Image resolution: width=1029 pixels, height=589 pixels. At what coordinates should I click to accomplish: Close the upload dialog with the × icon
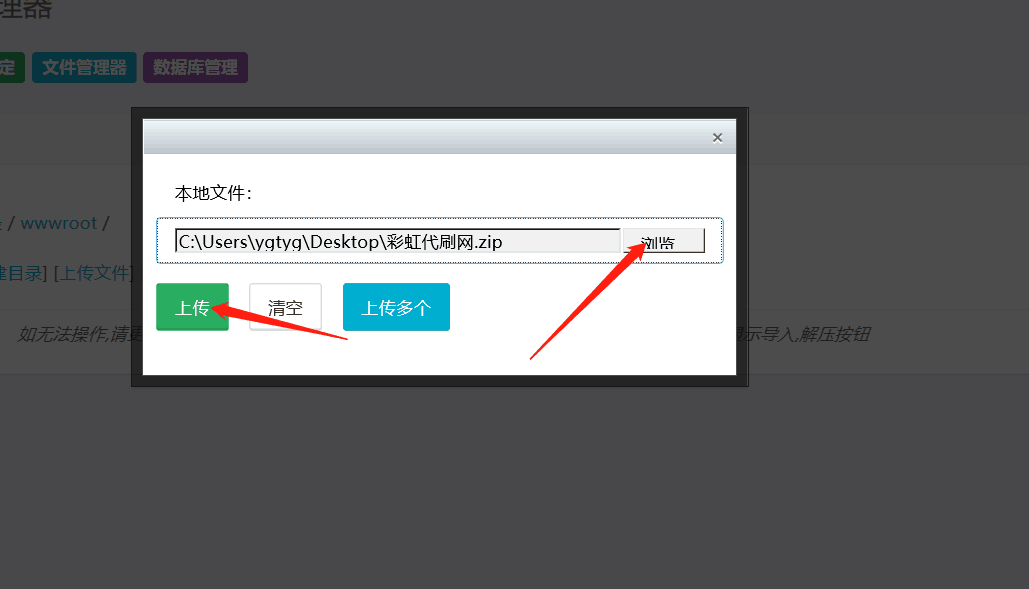click(717, 138)
